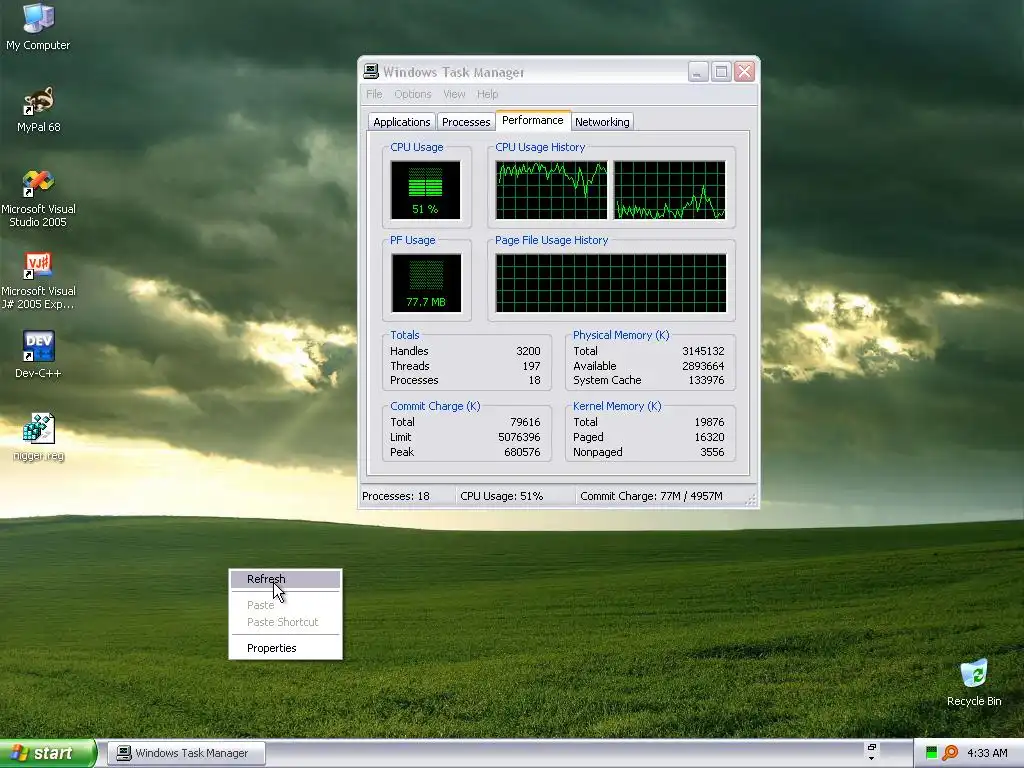Screen dimensions: 1024x768
Task: Switch to the Applications tab
Action: 402,122
